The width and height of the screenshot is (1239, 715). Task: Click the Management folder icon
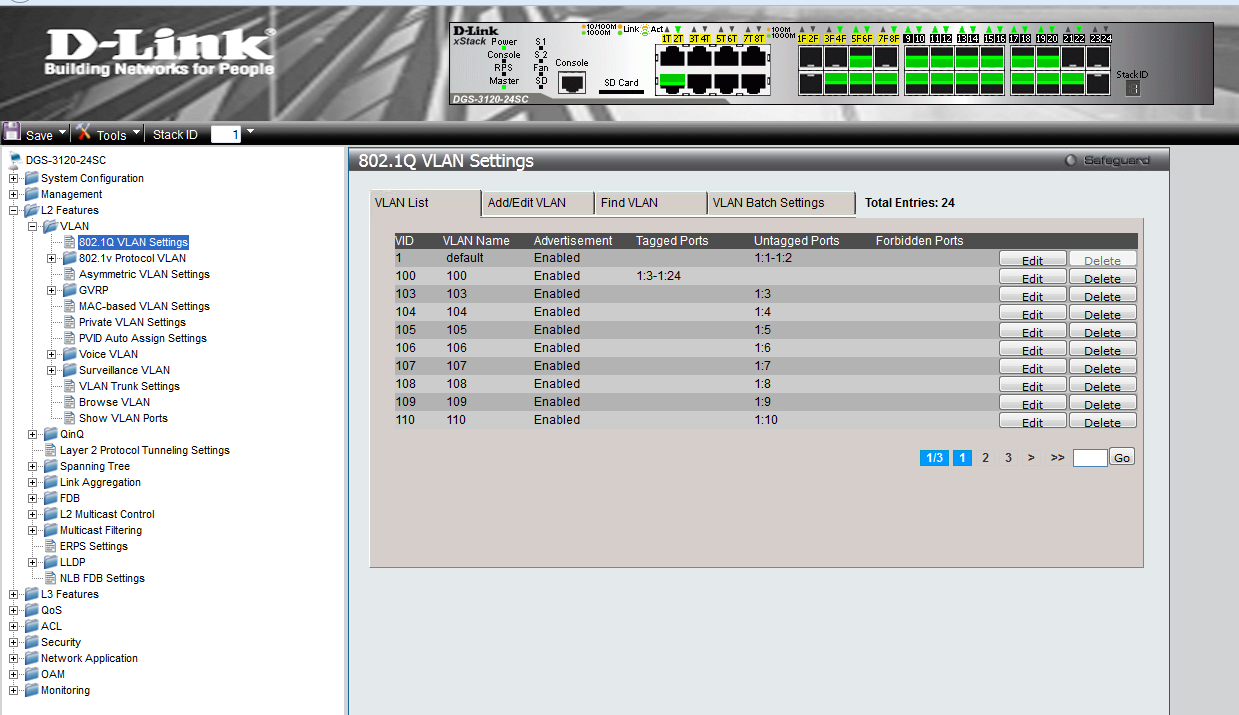pyautogui.click(x=32, y=194)
